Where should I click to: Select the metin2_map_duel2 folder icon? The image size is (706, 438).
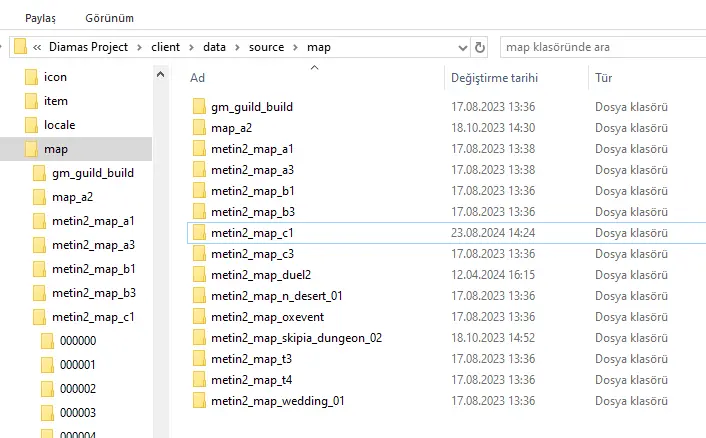(x=198, y=275)
